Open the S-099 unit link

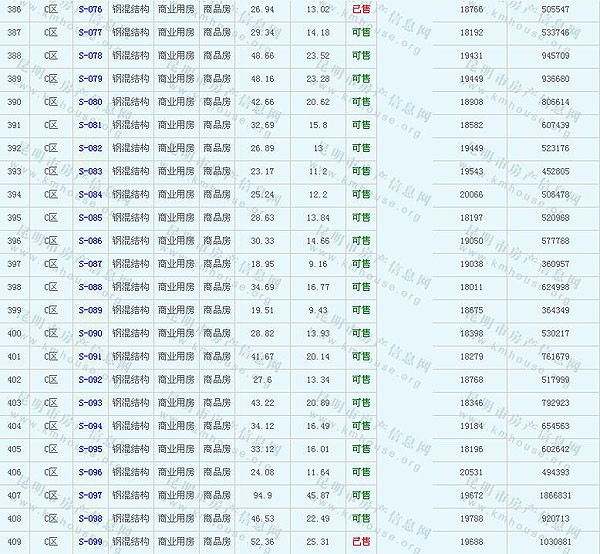pyautogui.click(x=90, y=542)
